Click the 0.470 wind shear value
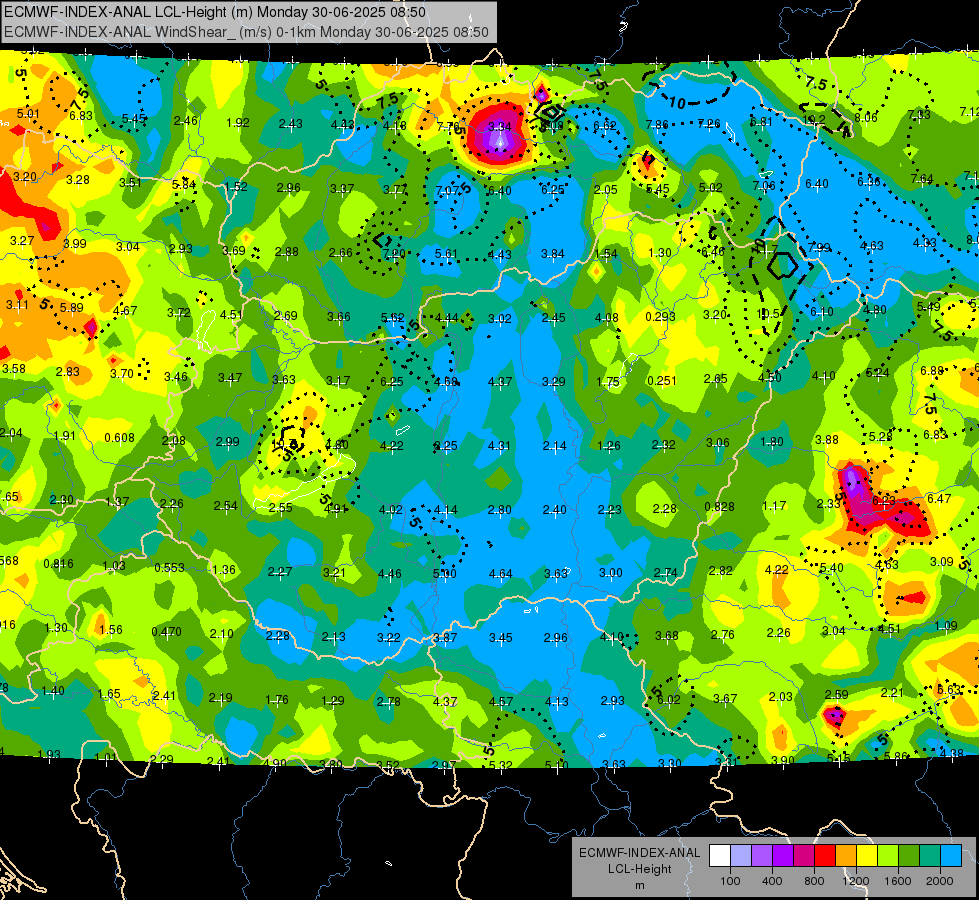The width and height of the screenshot is (979, 900). point(167,632)
